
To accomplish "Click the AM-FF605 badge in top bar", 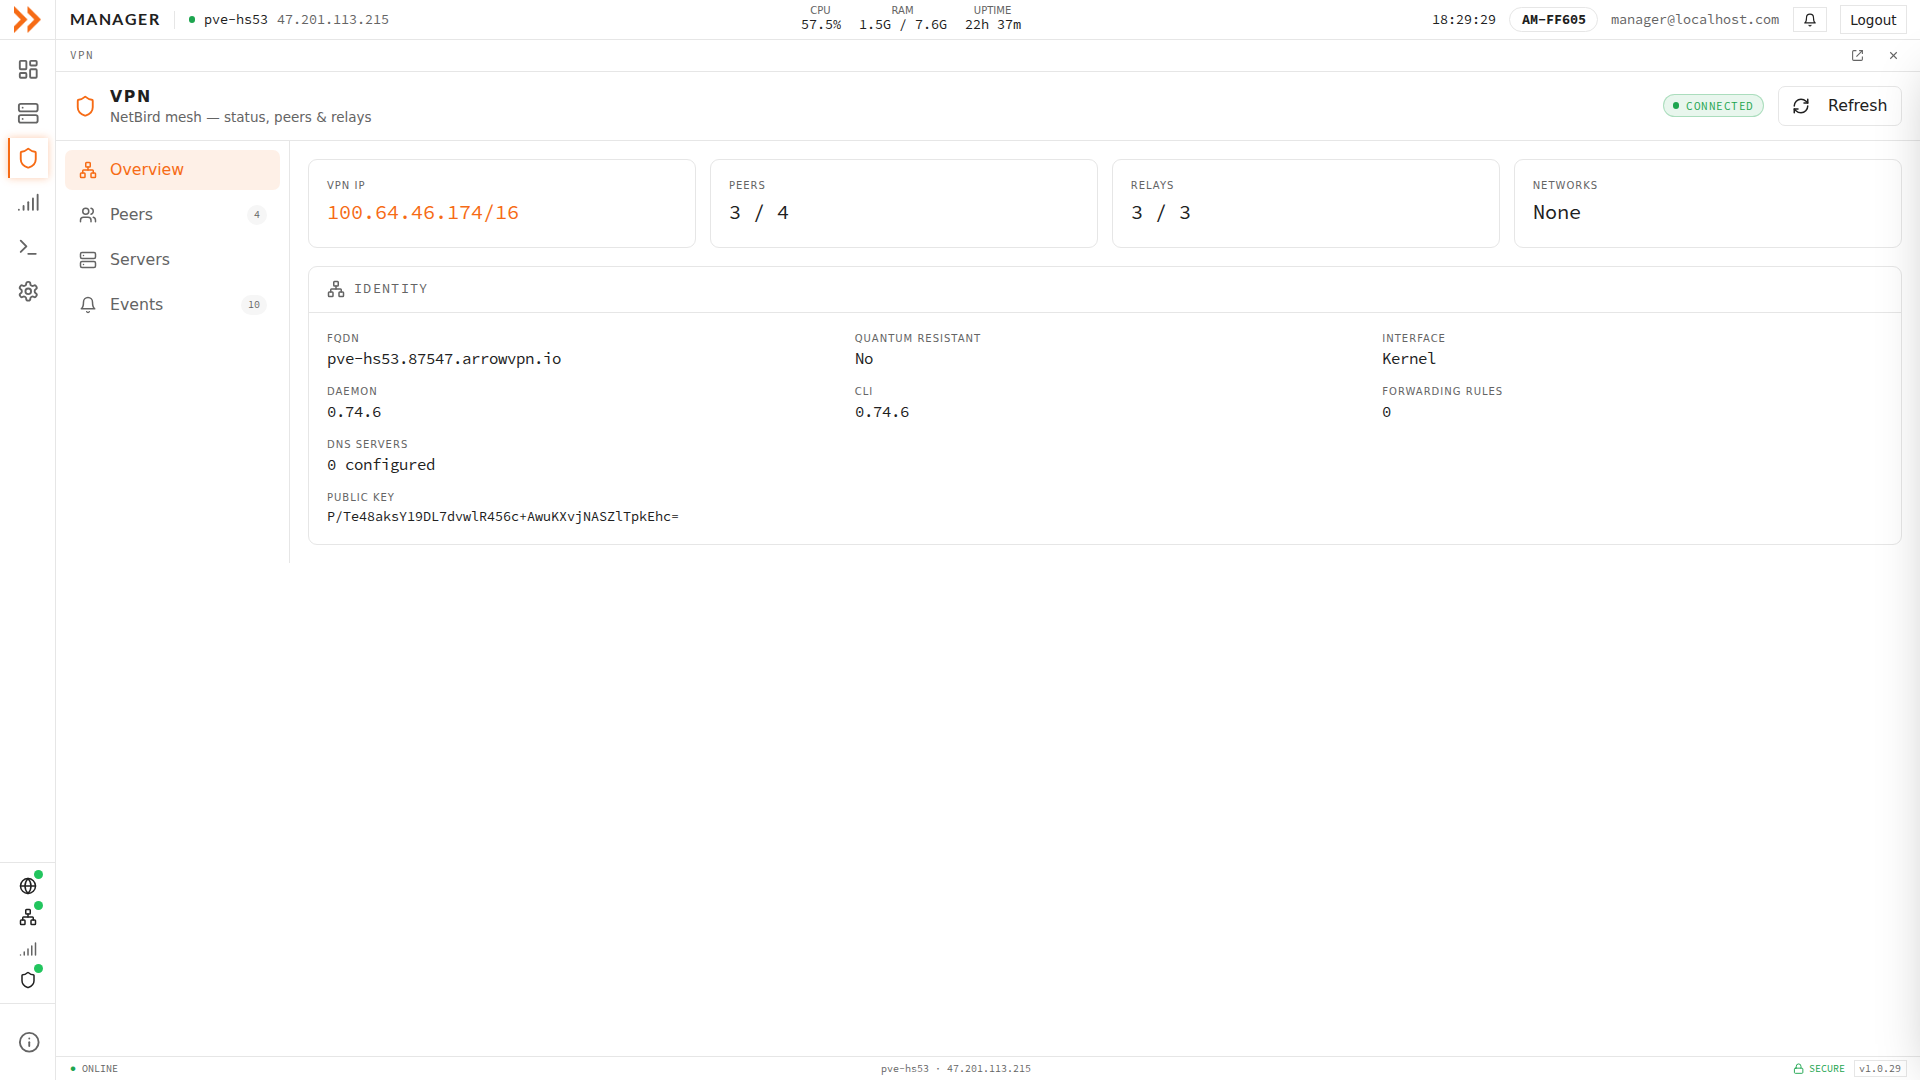I will click(1553, 20).
